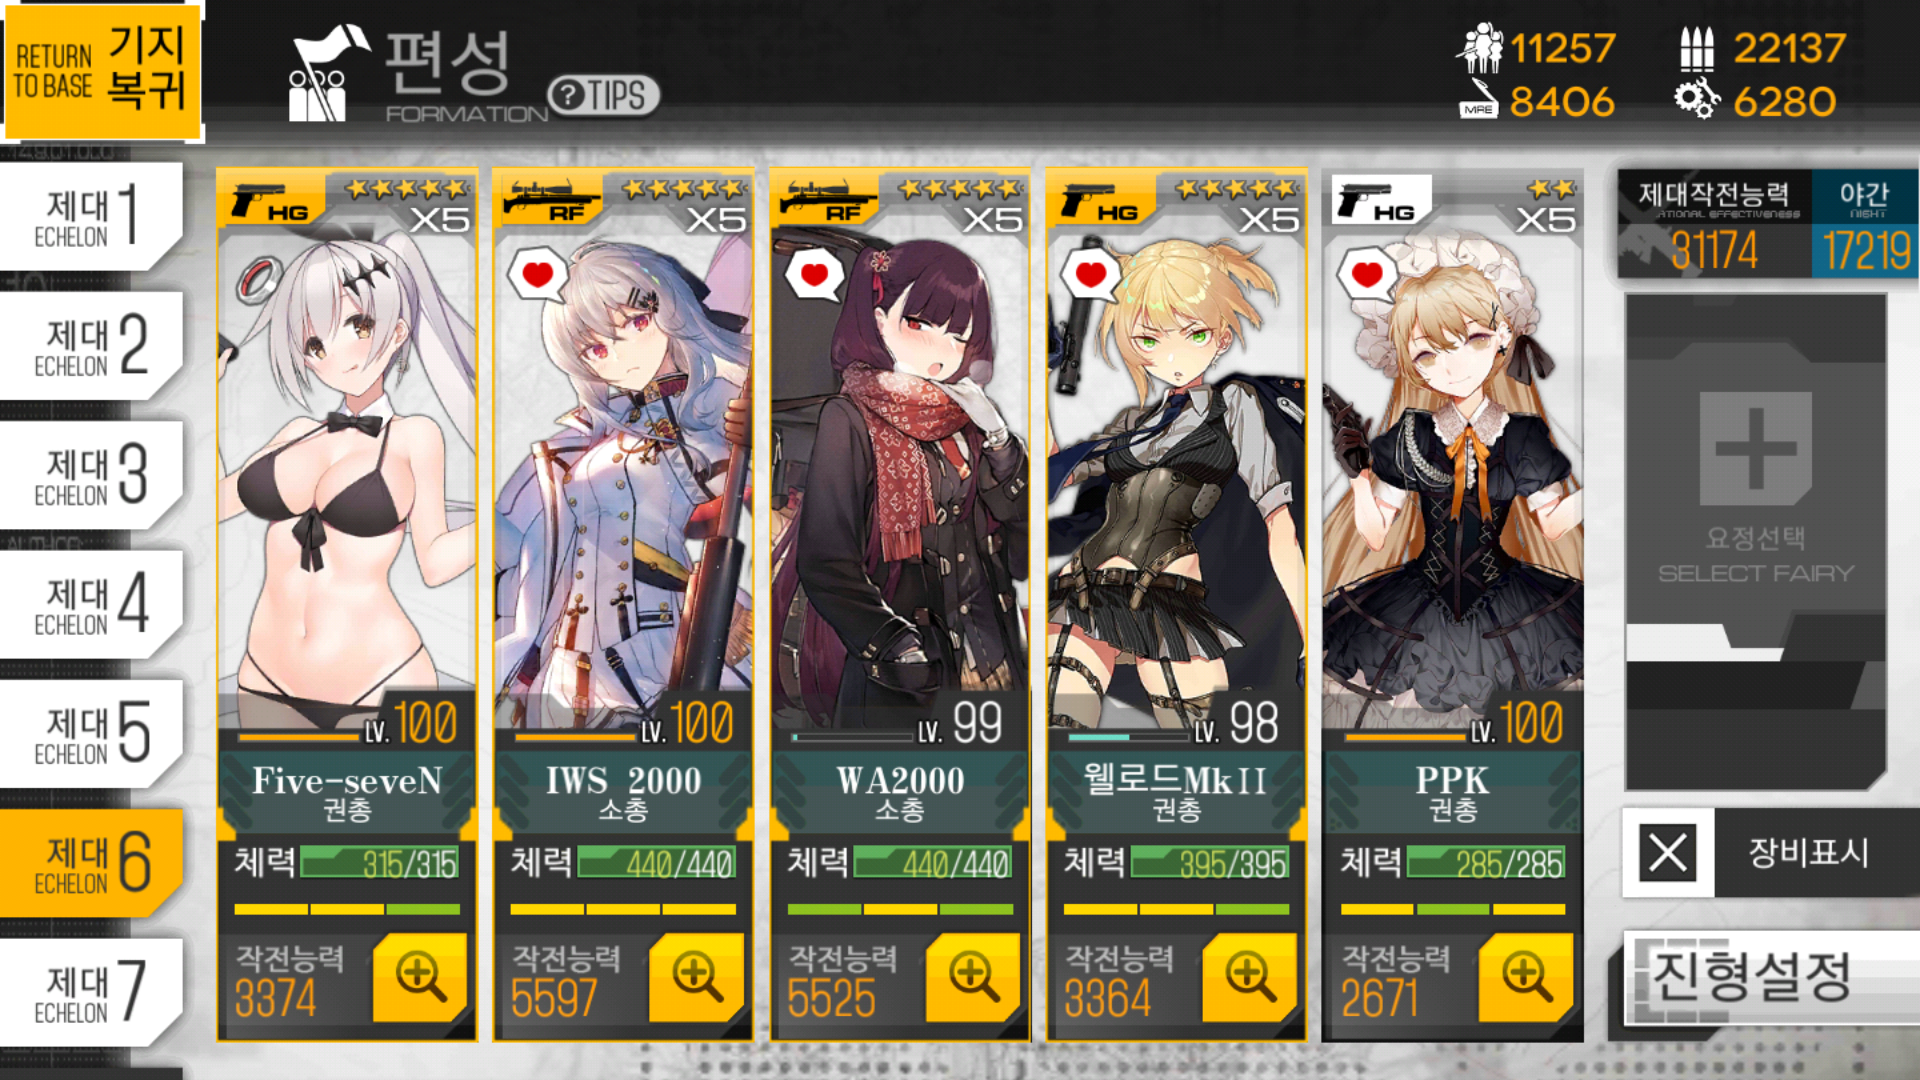
Task: Click the manpower resource icon
Action: click(1479, 47)
